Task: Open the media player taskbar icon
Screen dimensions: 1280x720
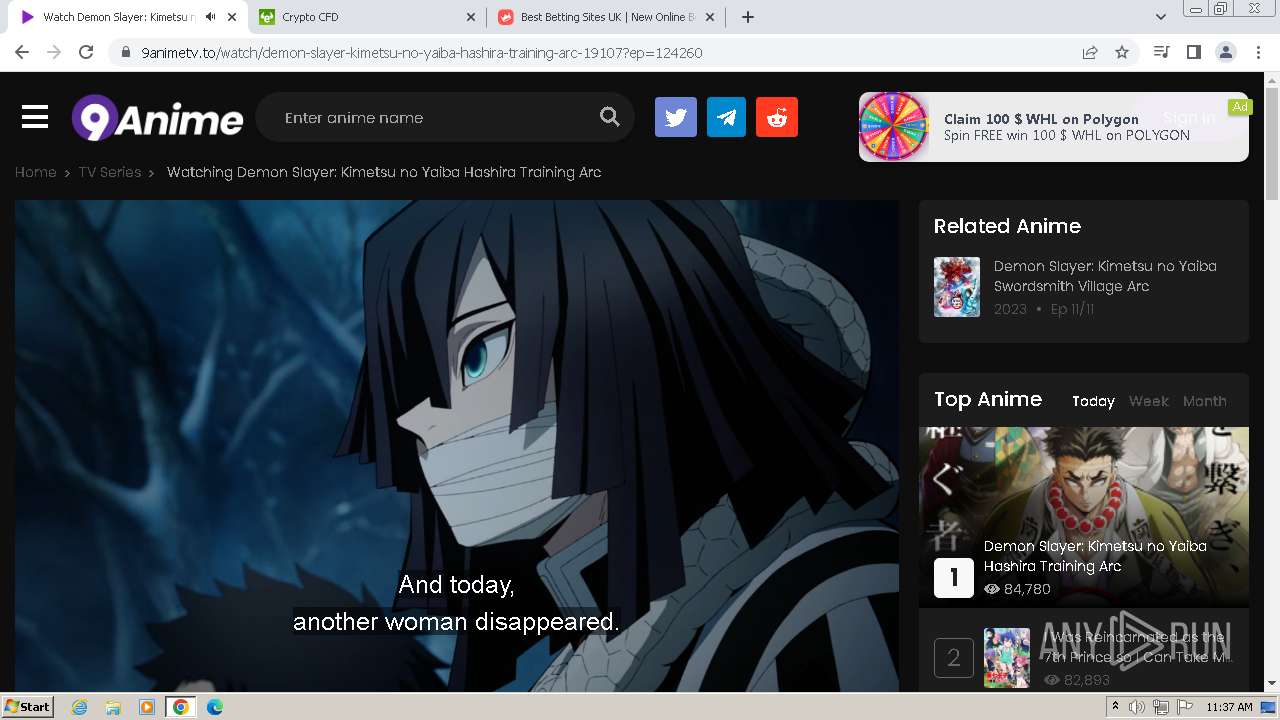Action: pos(147,707)
